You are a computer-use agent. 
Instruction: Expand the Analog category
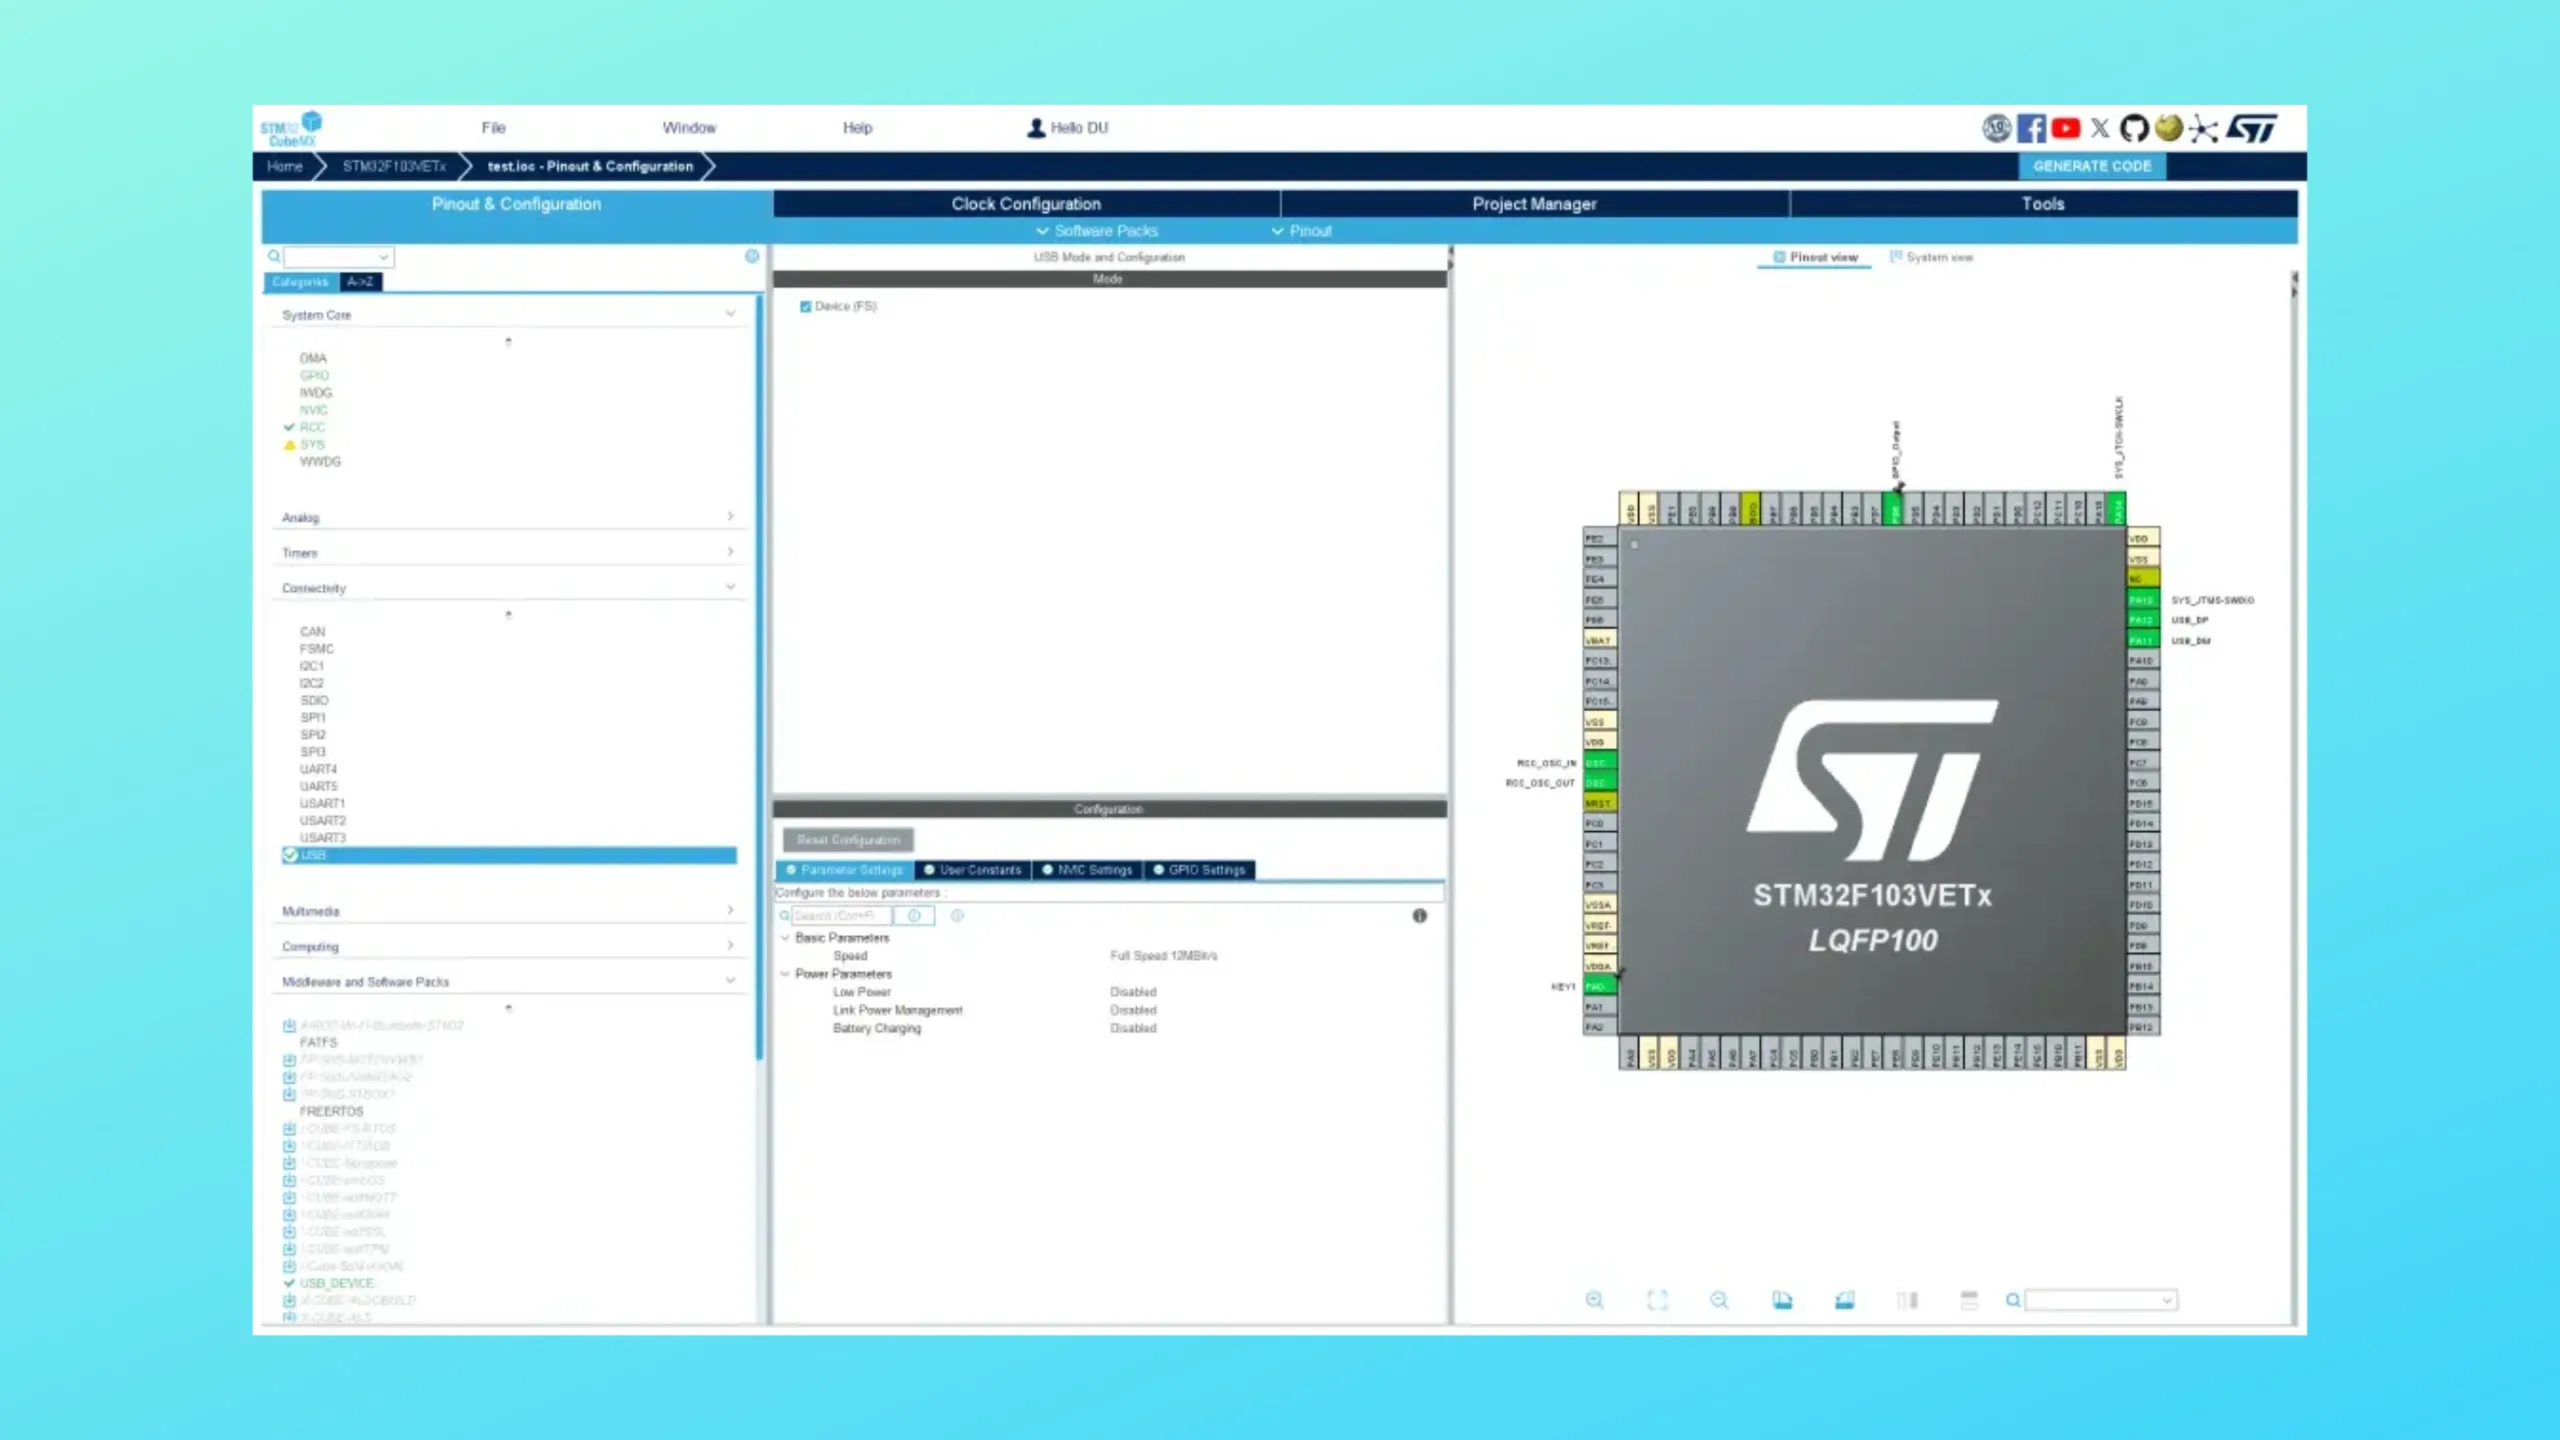[730, 517]
